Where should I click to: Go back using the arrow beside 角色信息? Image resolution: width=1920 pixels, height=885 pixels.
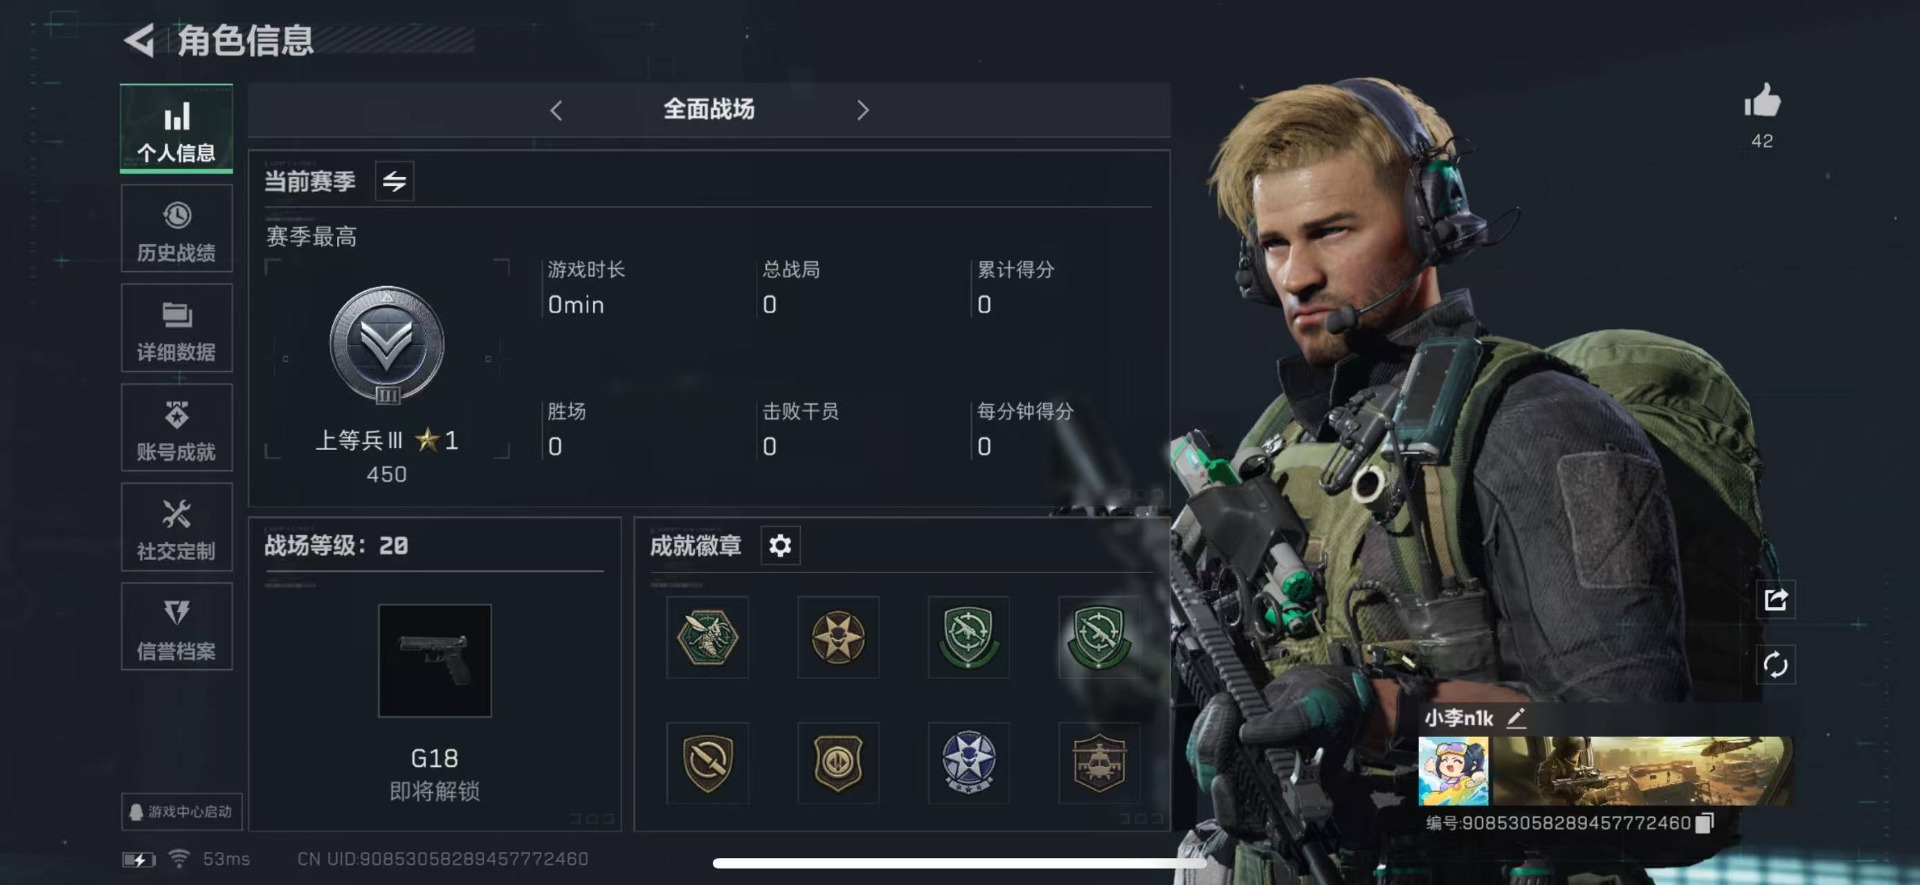pos(139,41)
